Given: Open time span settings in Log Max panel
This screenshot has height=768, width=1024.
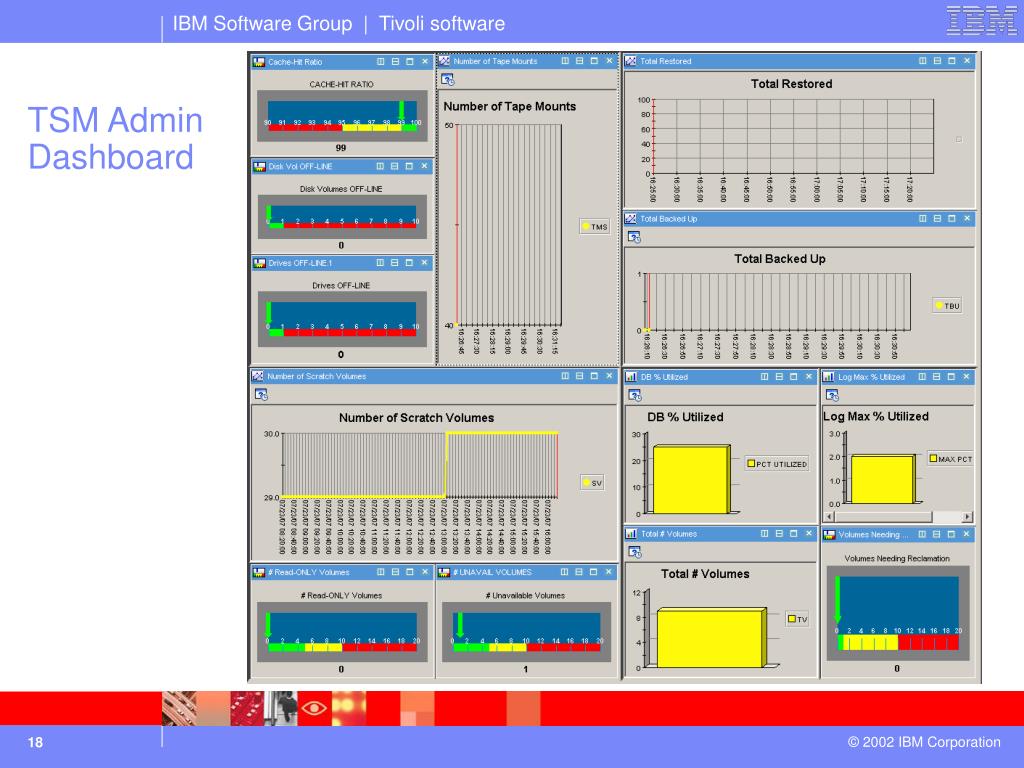Looking at the screenshot, I should 832,395.
